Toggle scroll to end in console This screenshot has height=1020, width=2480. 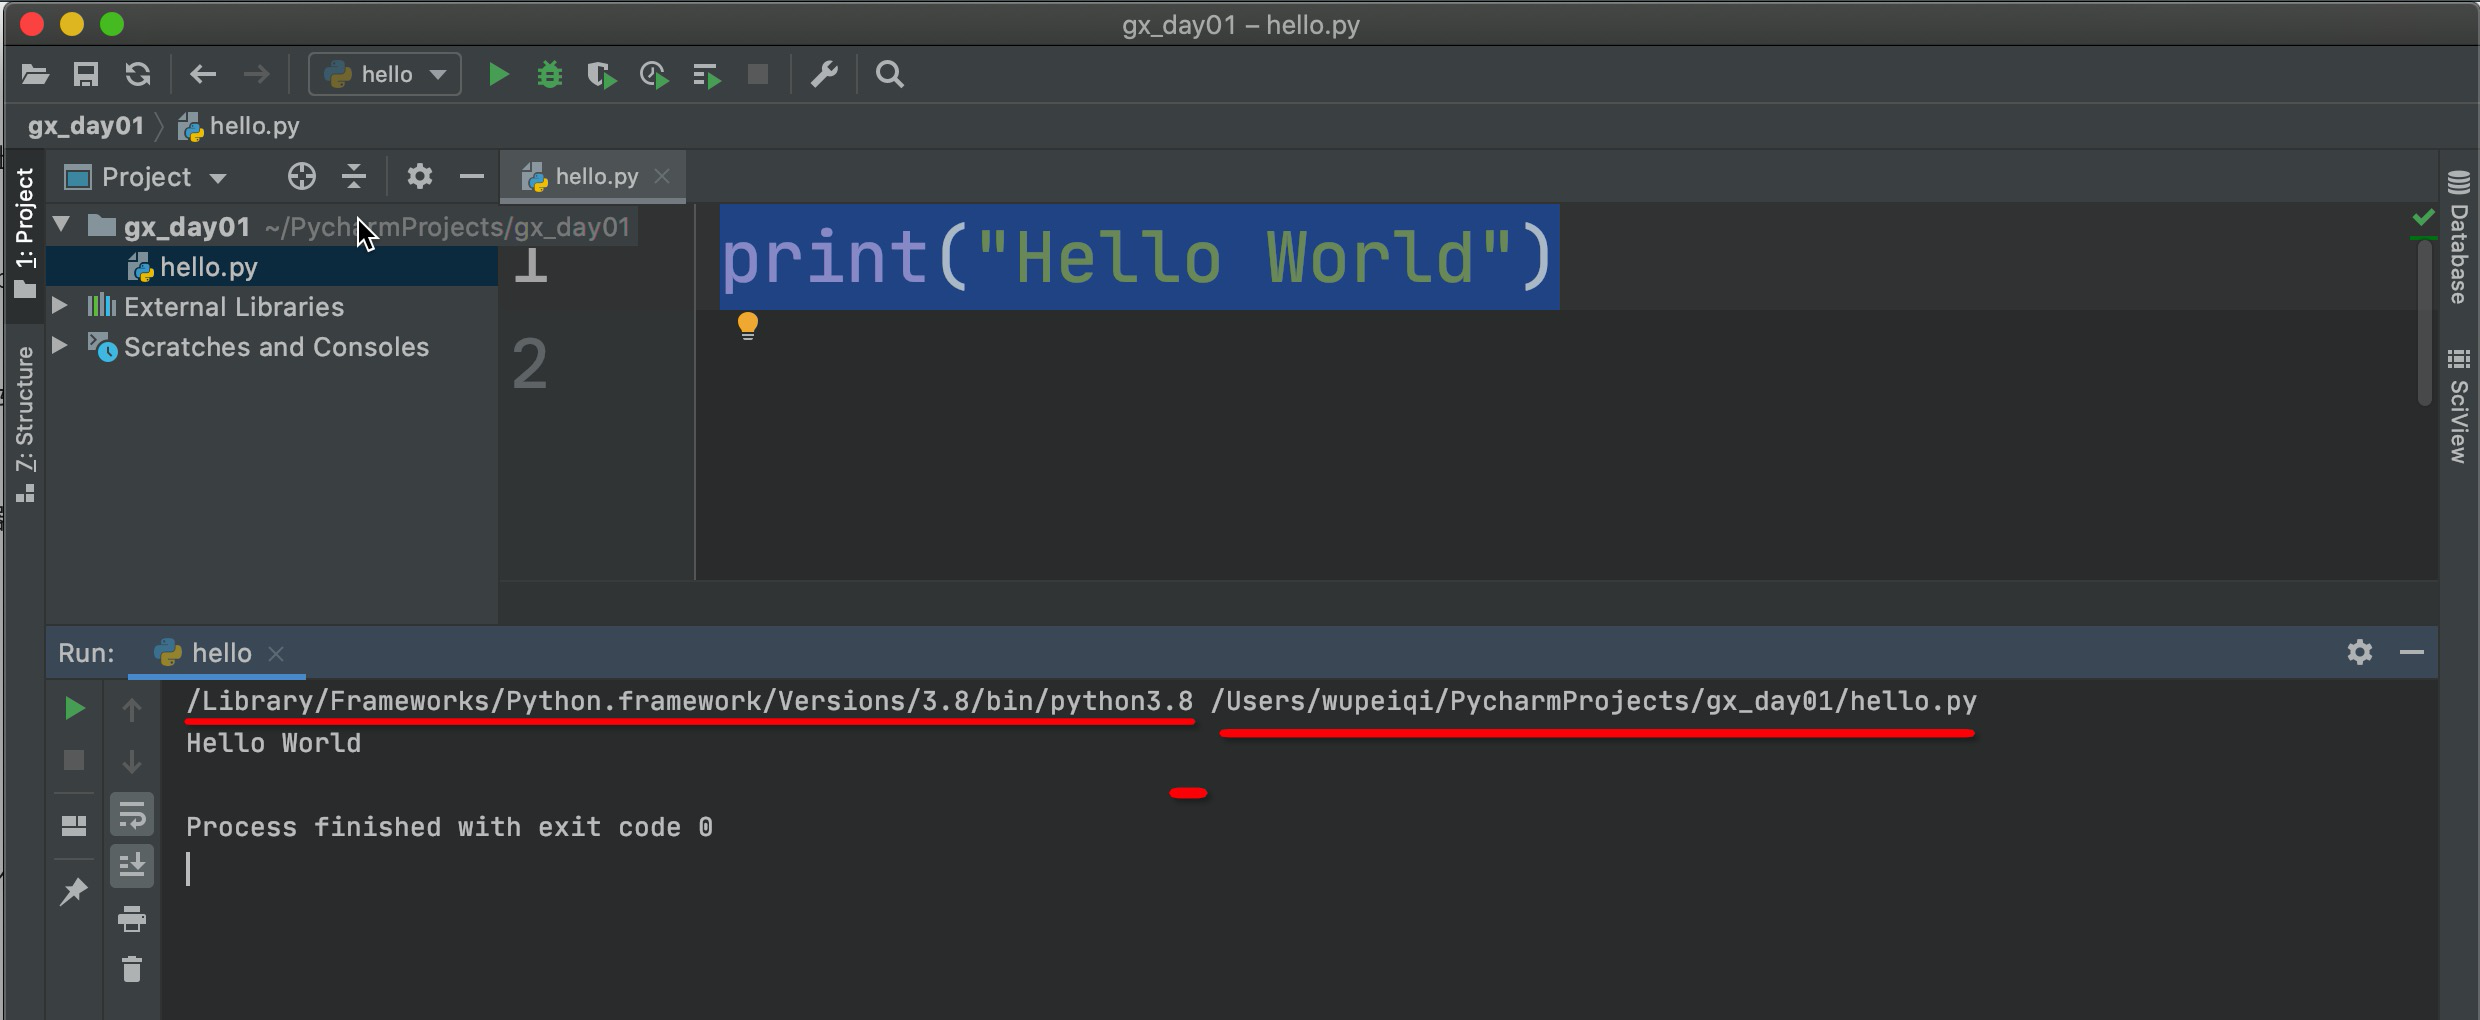tap(132, 865)
